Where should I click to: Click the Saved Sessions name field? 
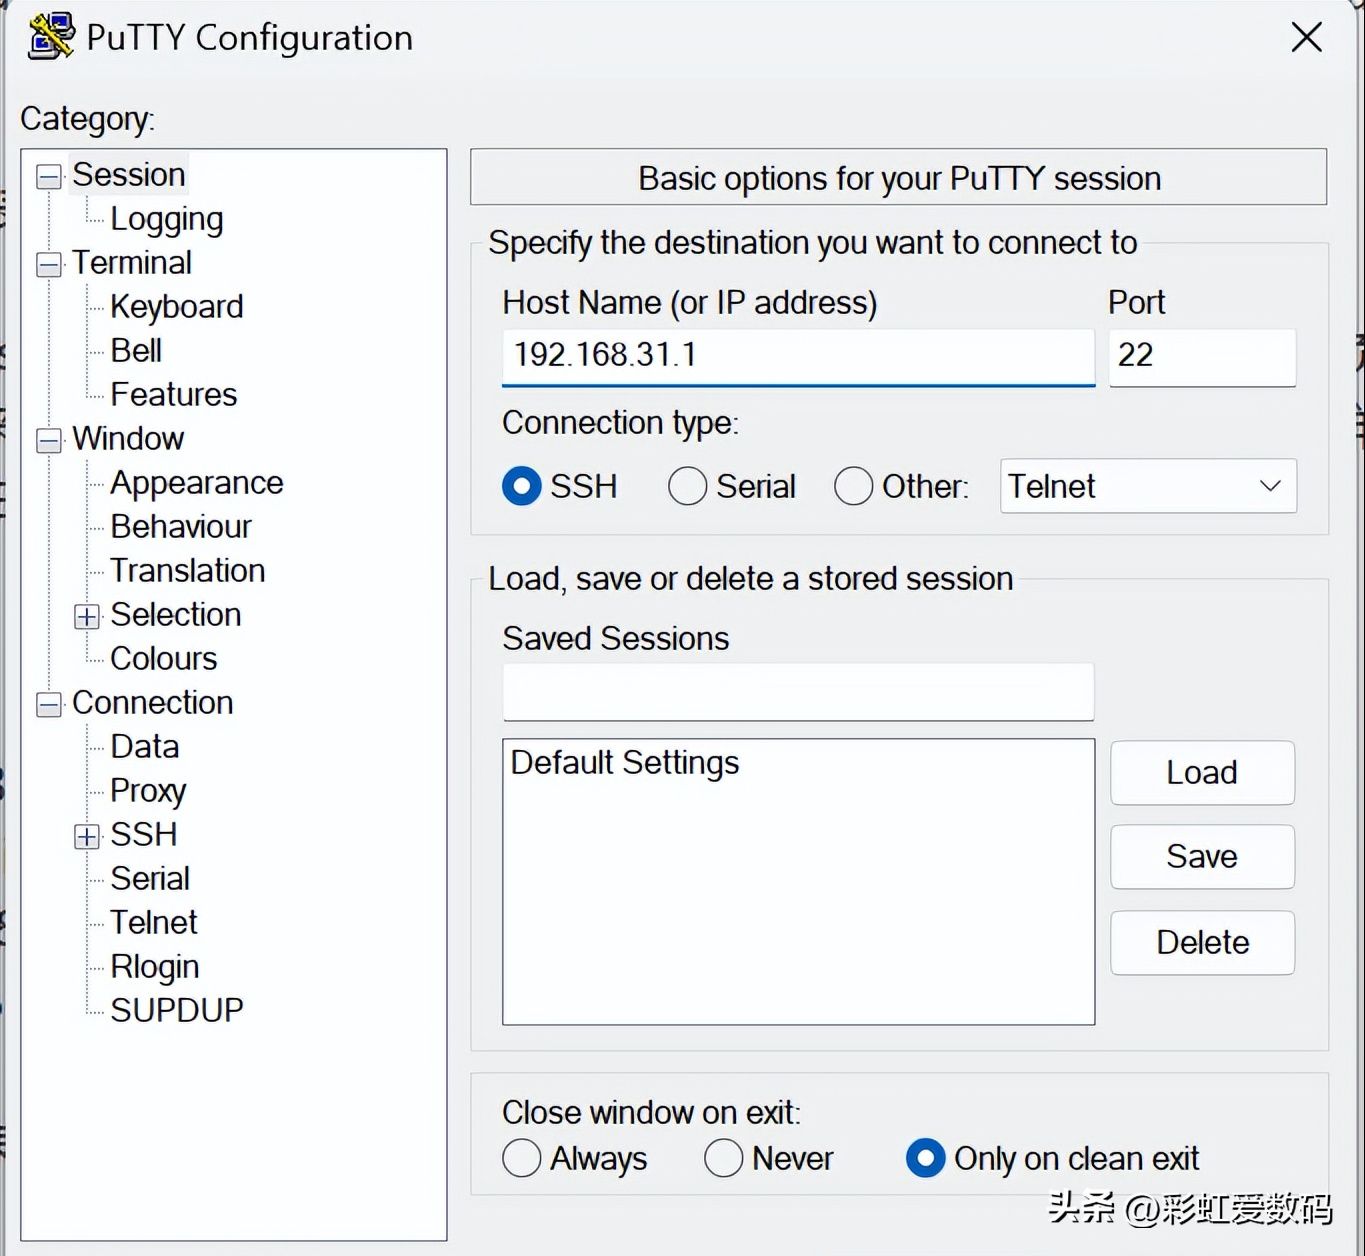coord(798,692)
